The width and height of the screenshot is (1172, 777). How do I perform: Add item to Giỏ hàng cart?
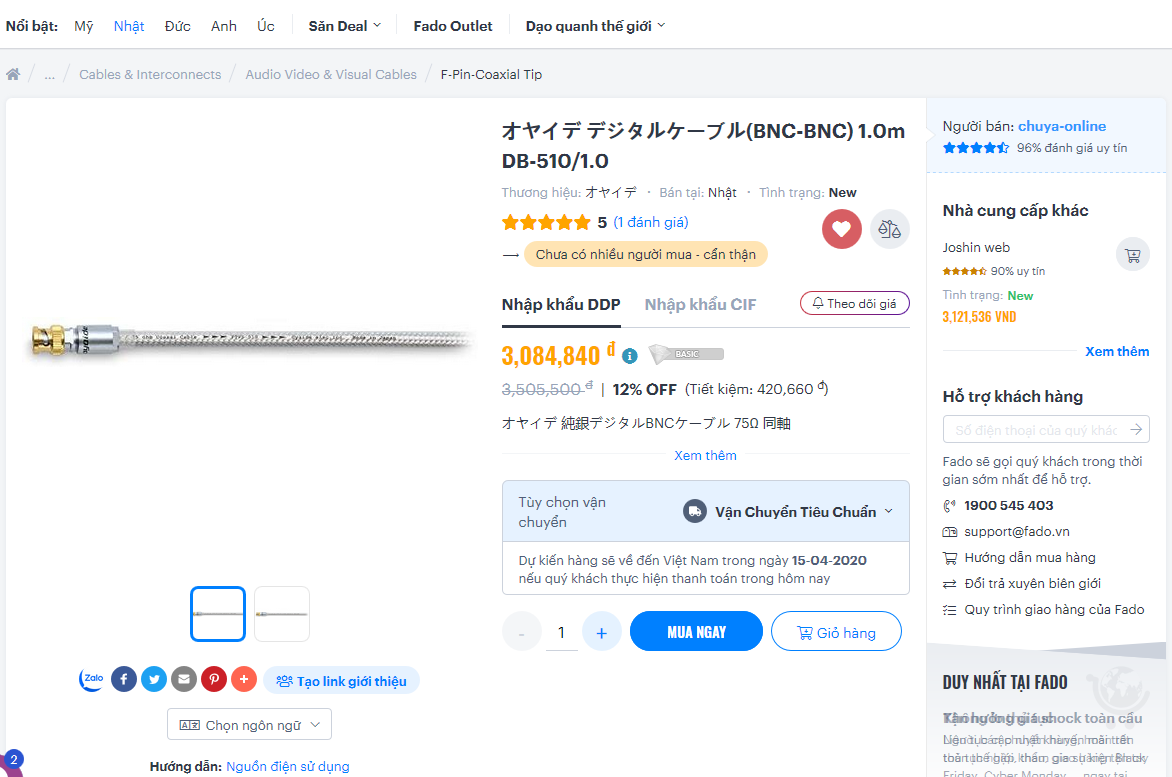836,632
